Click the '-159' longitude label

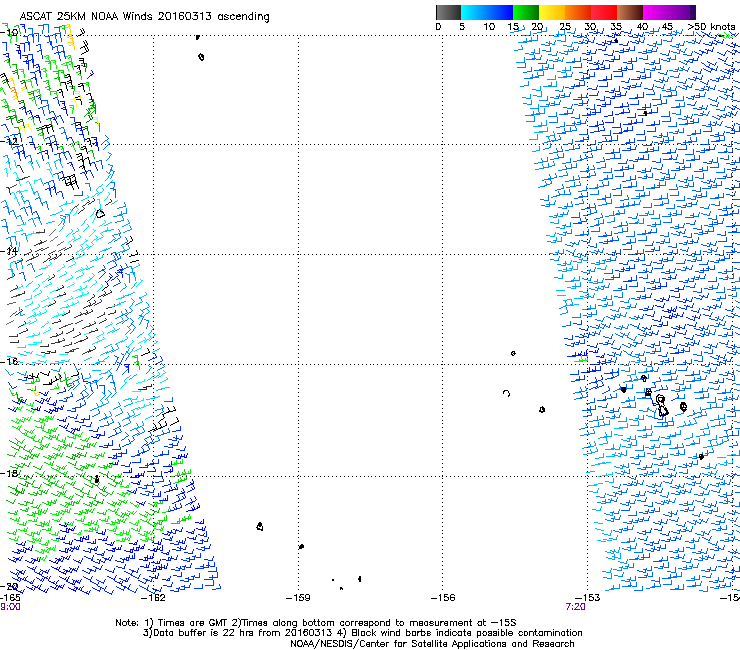tap(298, 598)
